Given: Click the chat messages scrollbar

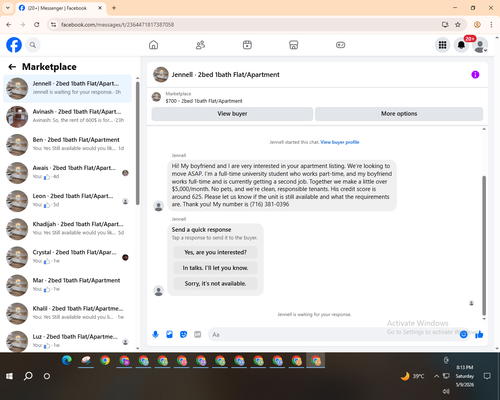Looking at the screenshot, I should pos(484,245).
